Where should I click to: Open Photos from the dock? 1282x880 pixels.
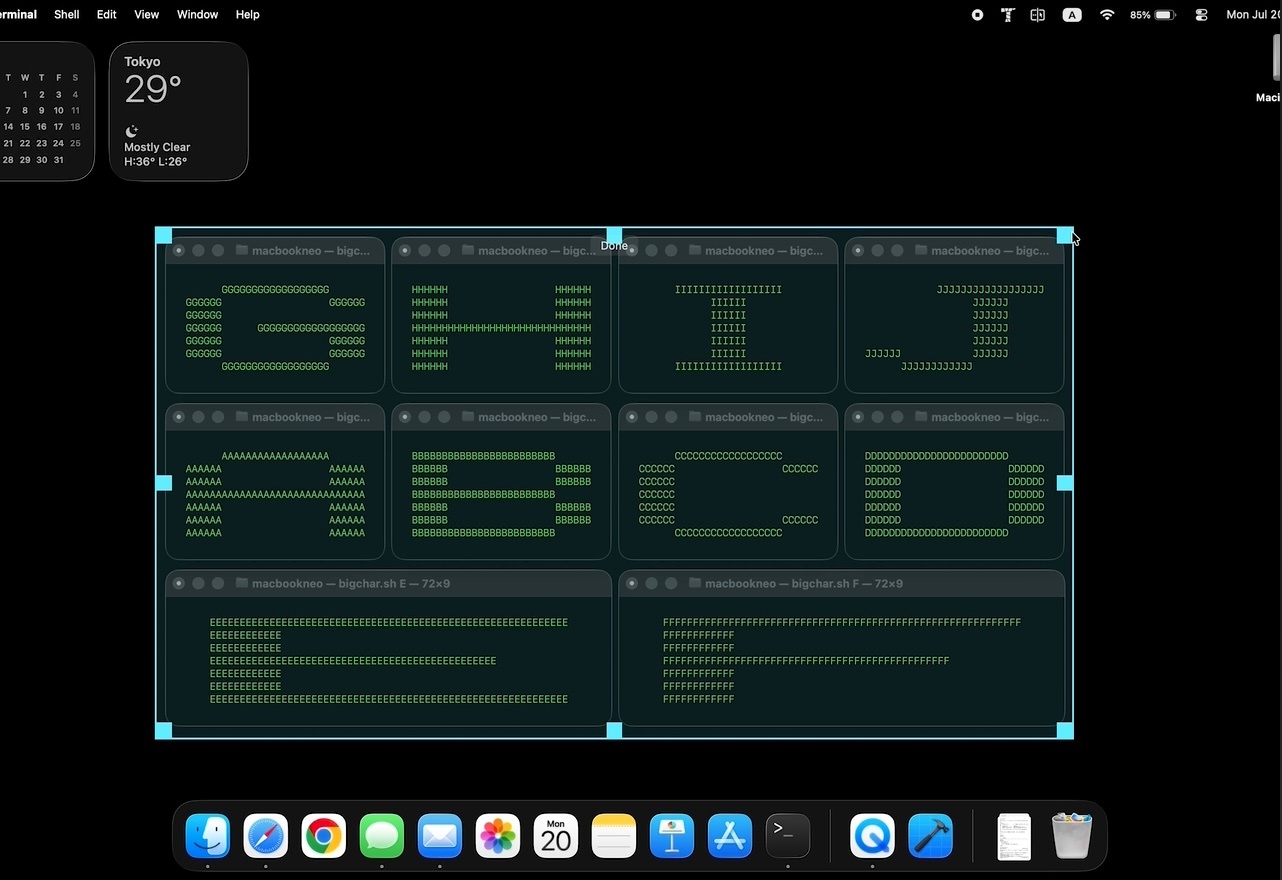(498, 836)
